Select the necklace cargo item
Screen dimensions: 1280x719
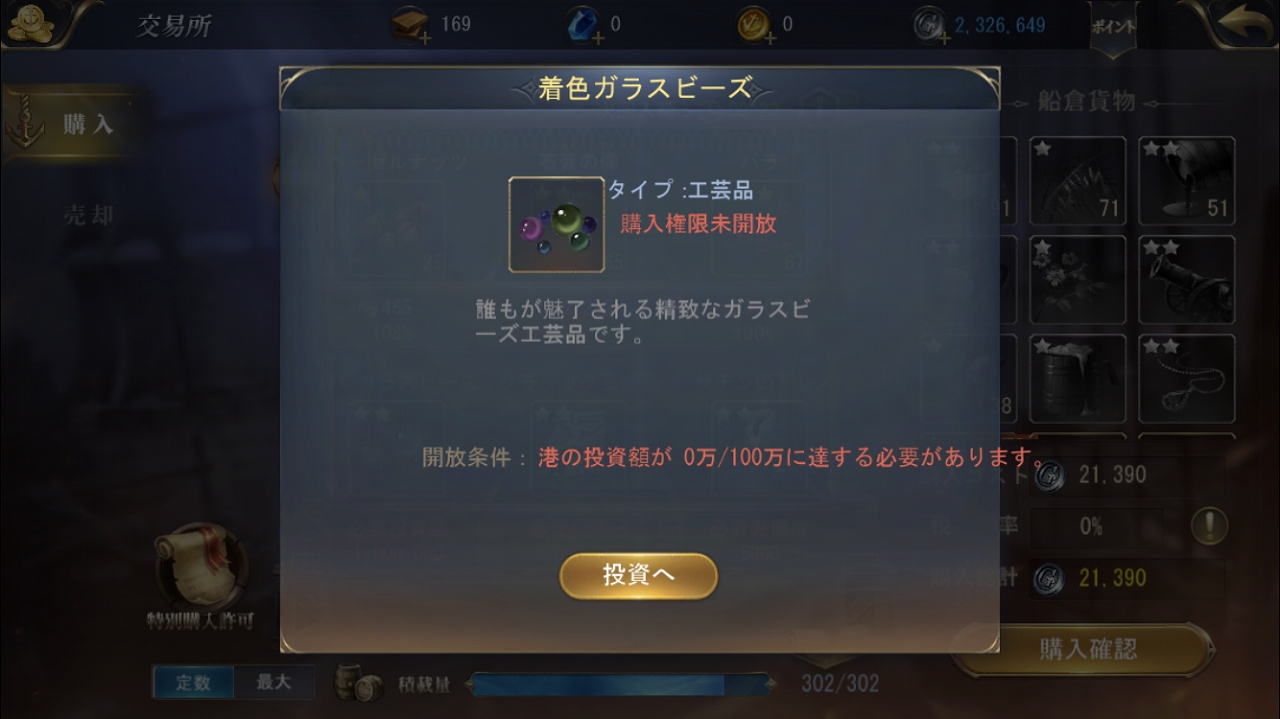tap(1186, 379)
